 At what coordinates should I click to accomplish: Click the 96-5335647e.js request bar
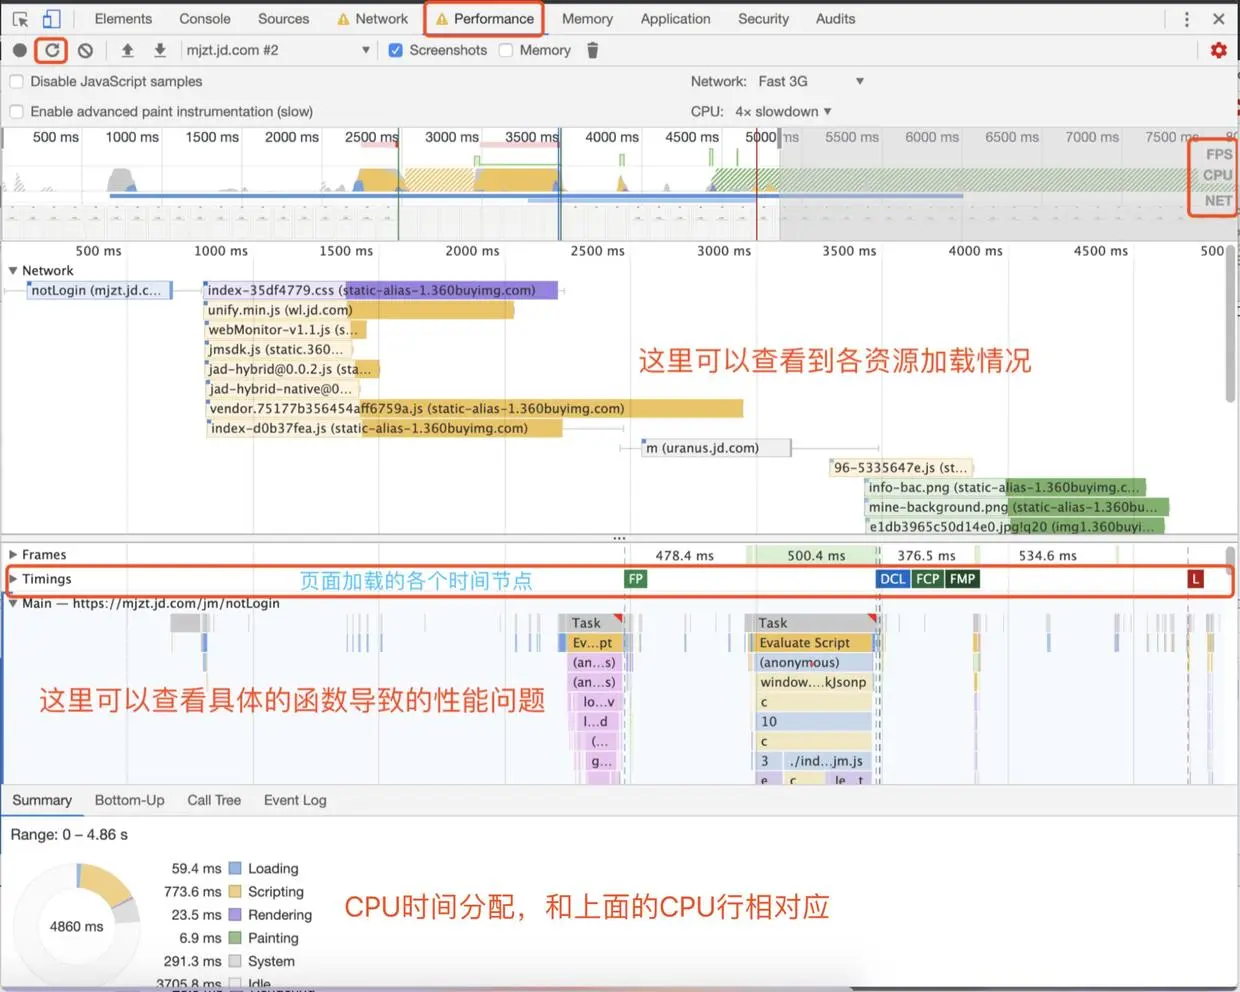901,467
